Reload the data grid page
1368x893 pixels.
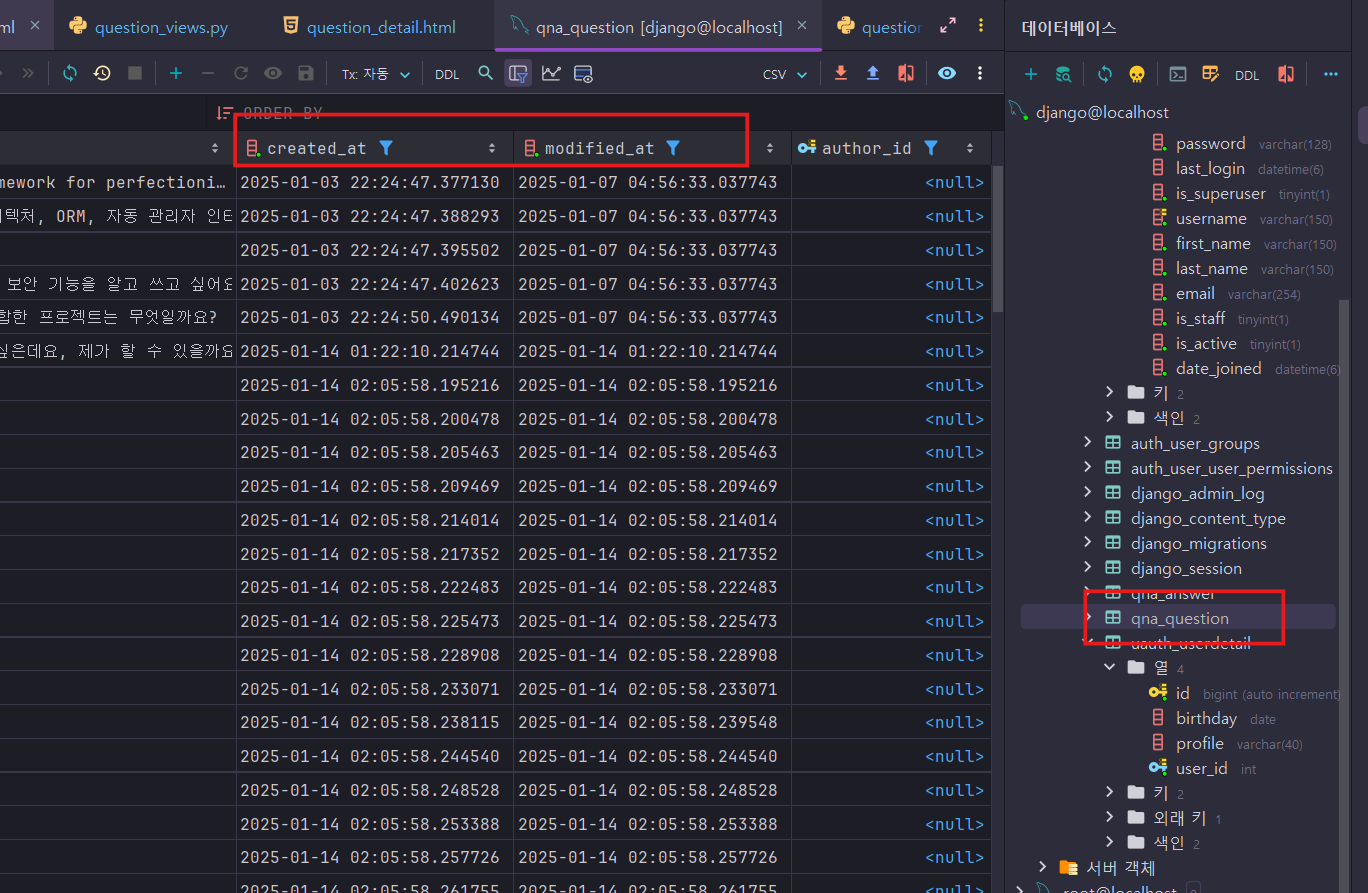(x=69, y=73)
